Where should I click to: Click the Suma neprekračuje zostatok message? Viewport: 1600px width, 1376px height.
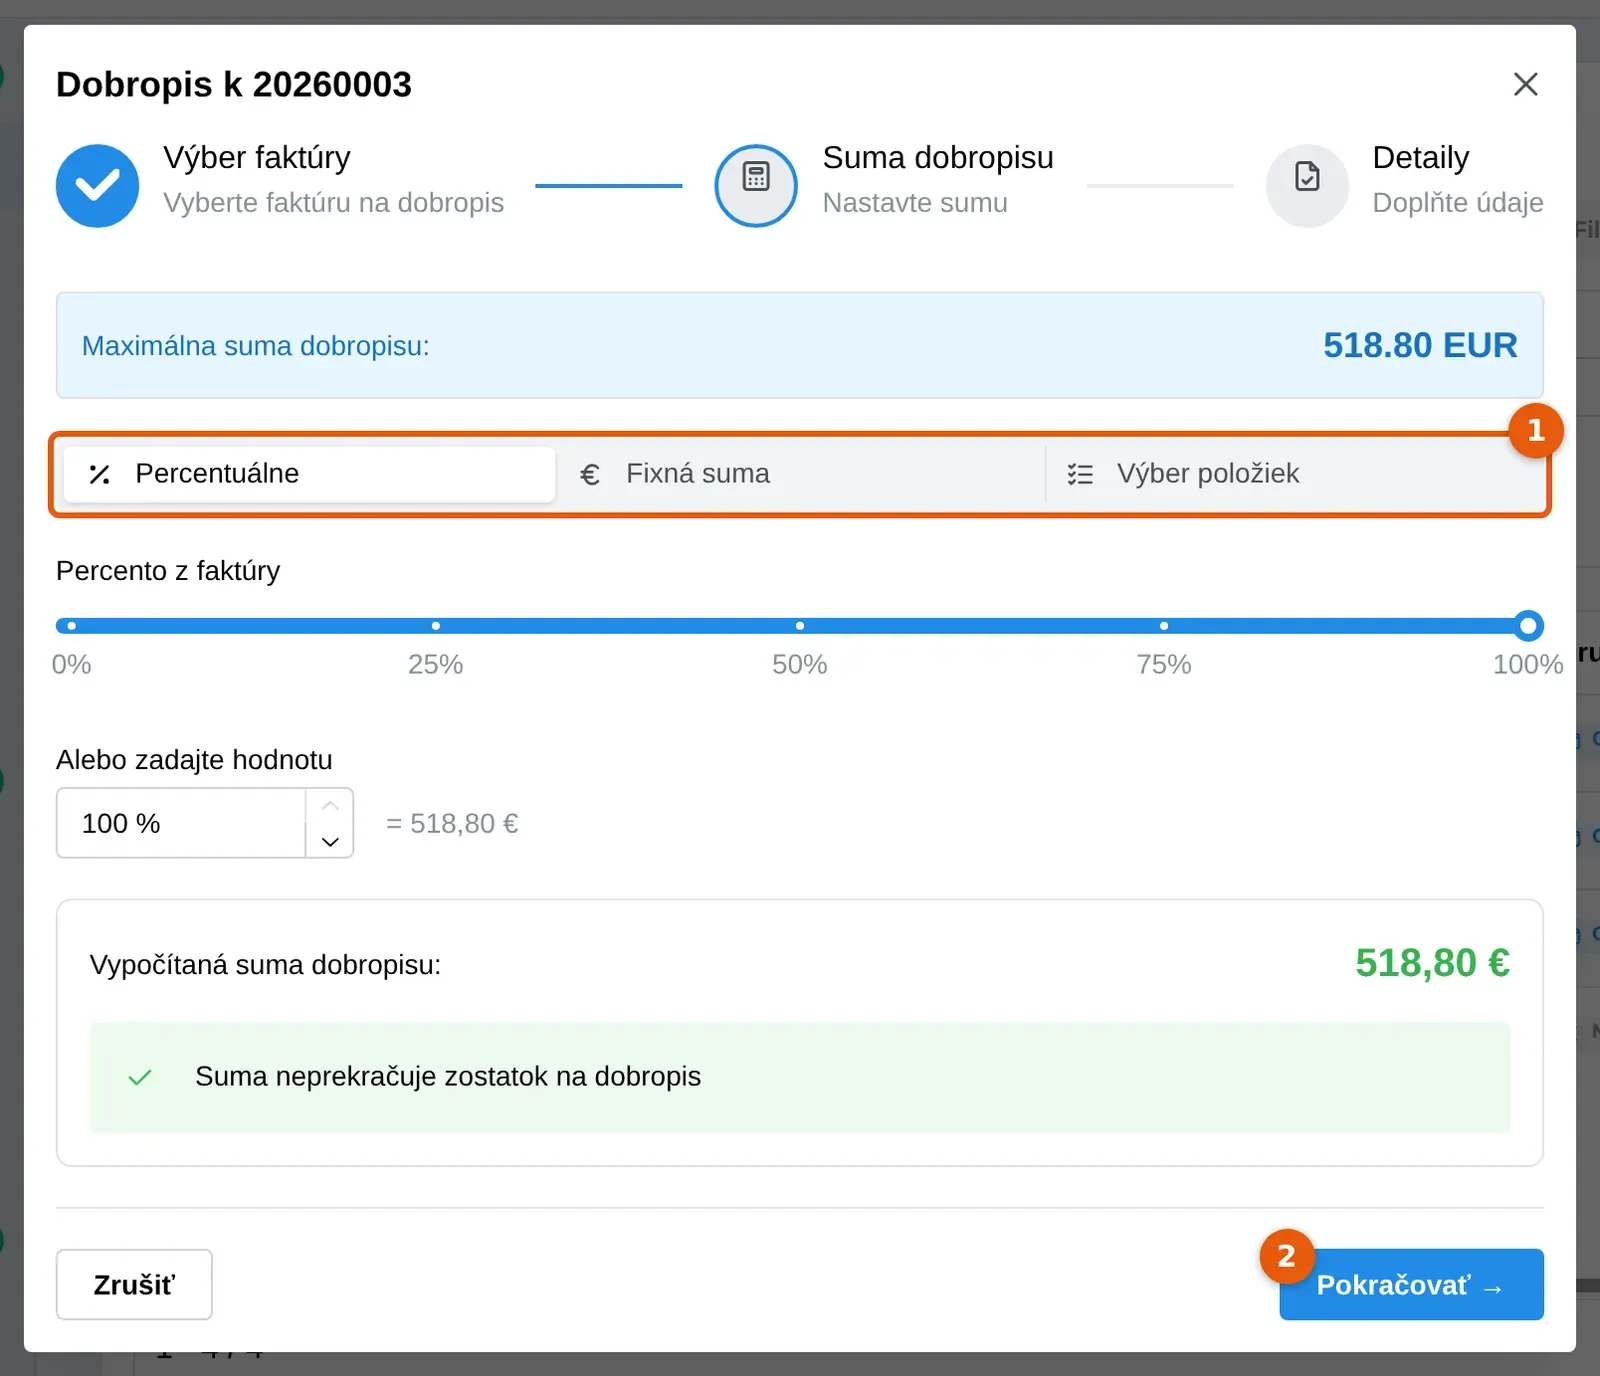[x=448, y=1077]
